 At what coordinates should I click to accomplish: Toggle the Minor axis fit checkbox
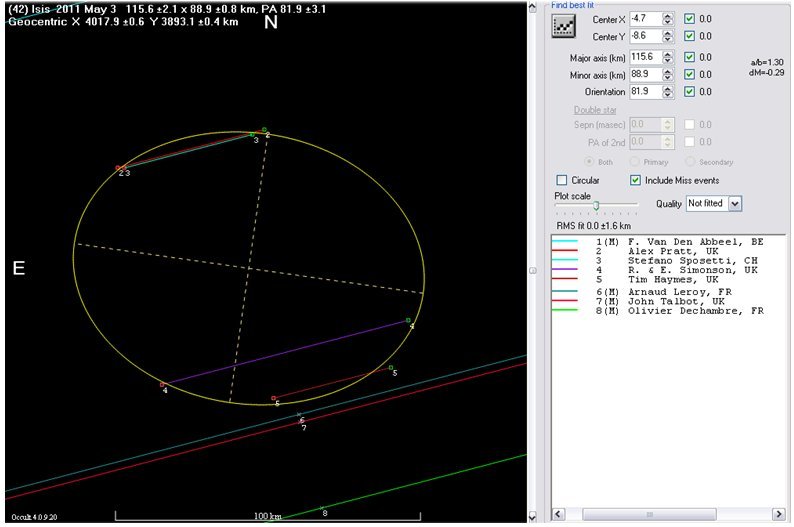pyautogui.click(x=689, y=74)
